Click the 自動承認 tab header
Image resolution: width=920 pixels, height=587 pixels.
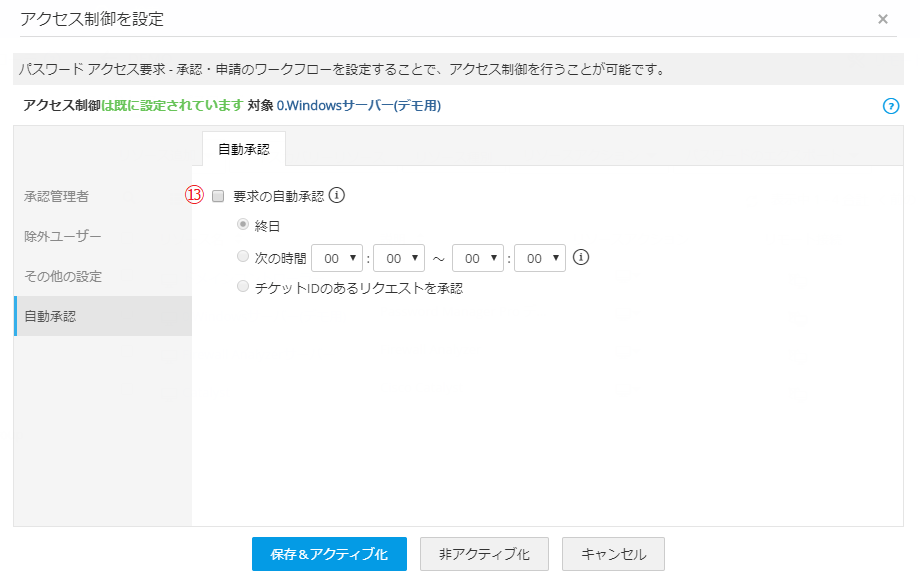244,148
